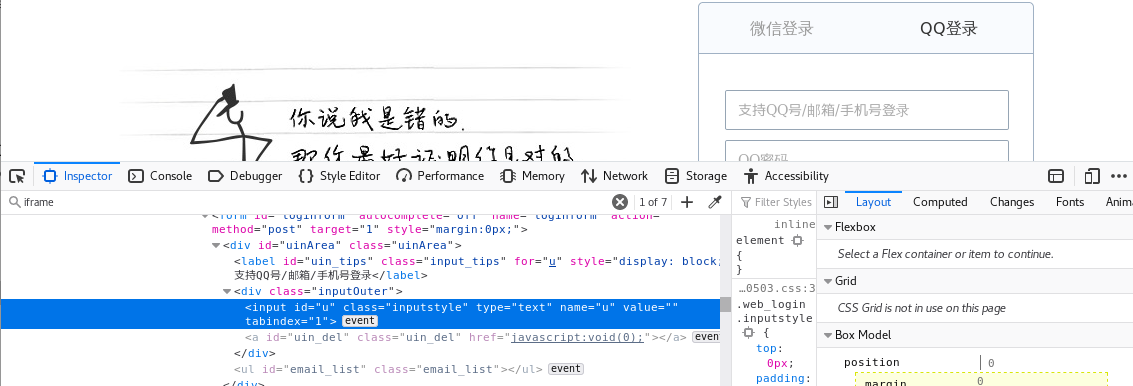
Task: Create a new node with plus icon
Action: (687, 202)
